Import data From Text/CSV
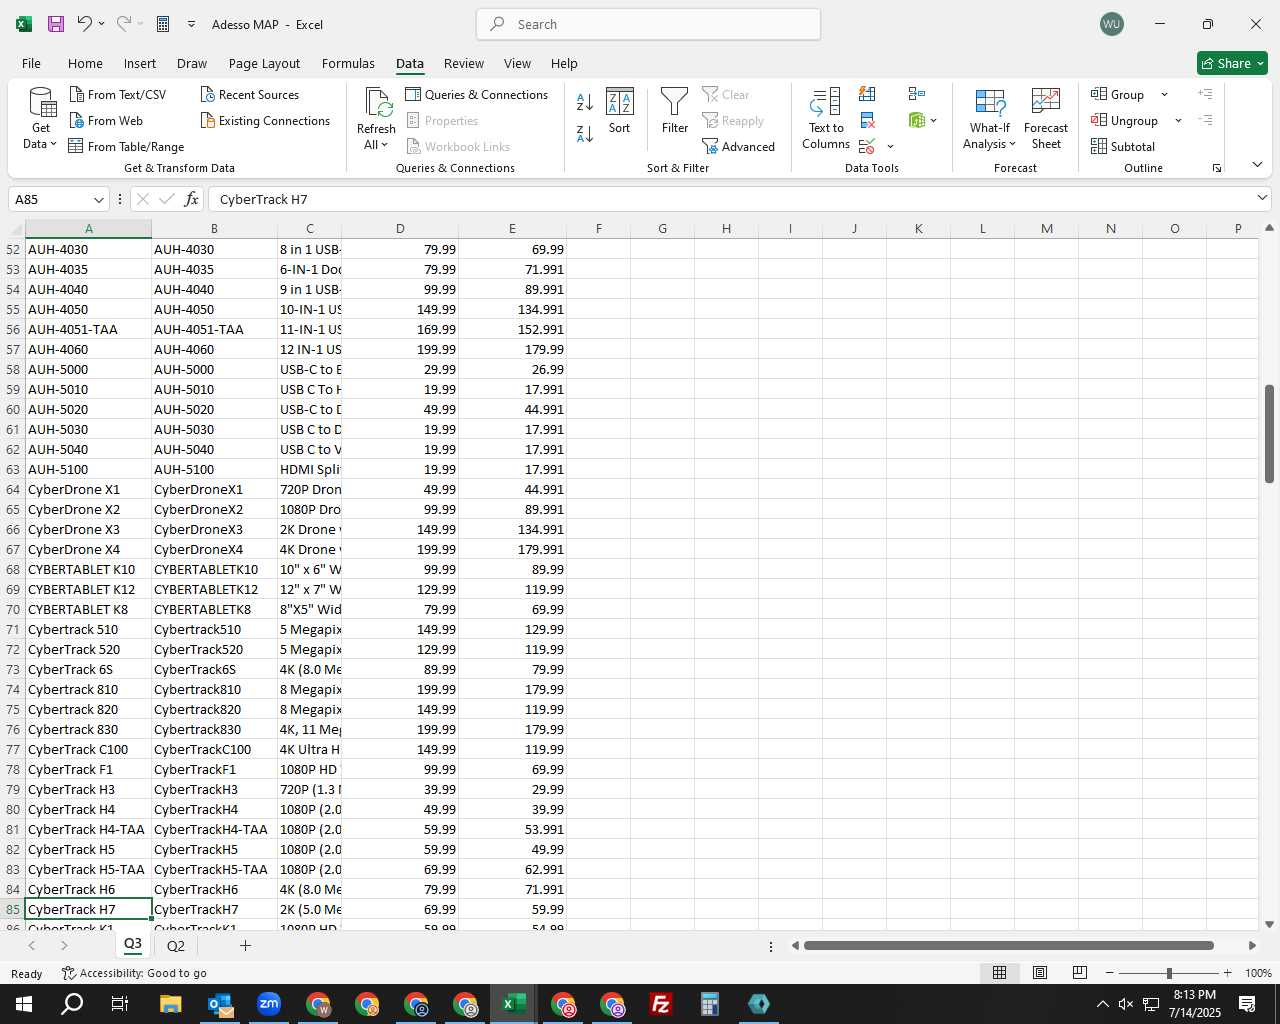The image size is (1280, 1024). [118, 94]
